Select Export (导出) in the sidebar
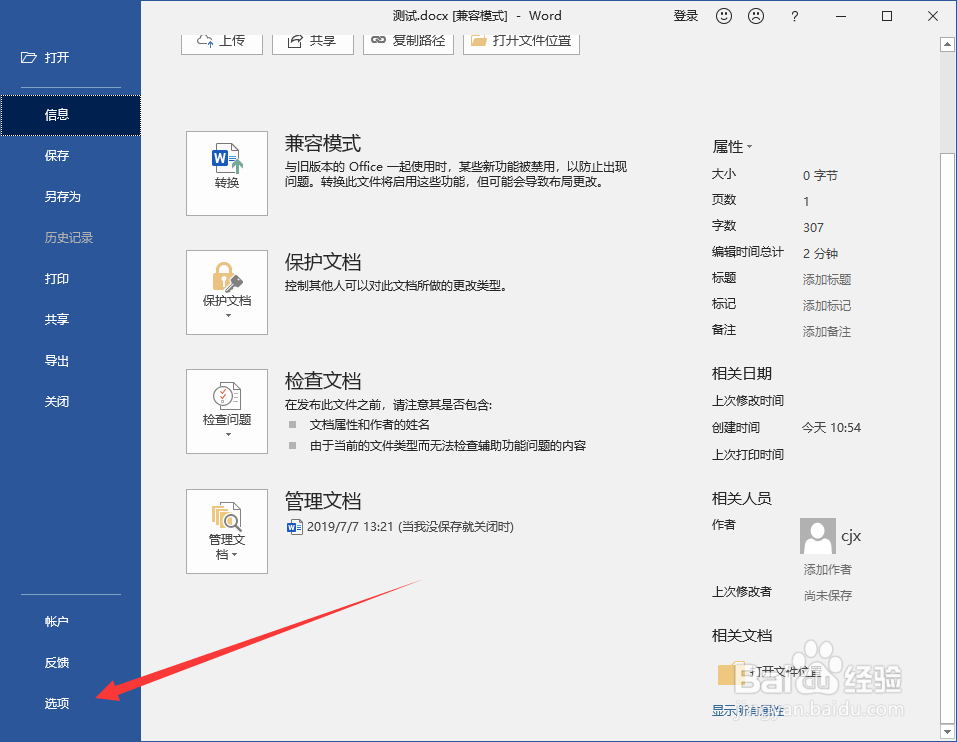957x742 pixels. [x=71, y=361]
